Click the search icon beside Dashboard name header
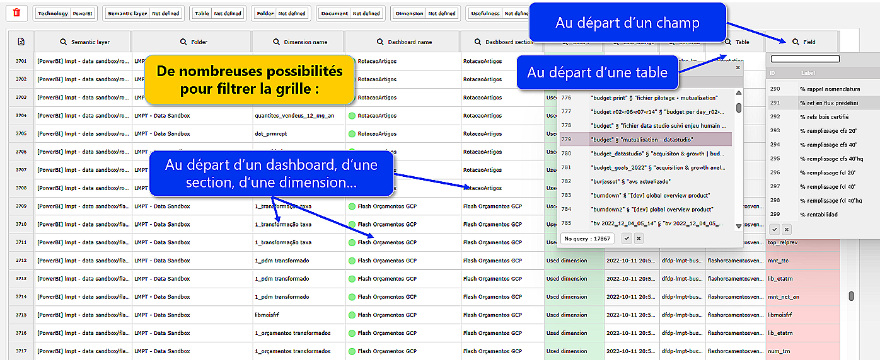This screenshot has height=360, width=880. pyautogui.click(x=379, y=42)
